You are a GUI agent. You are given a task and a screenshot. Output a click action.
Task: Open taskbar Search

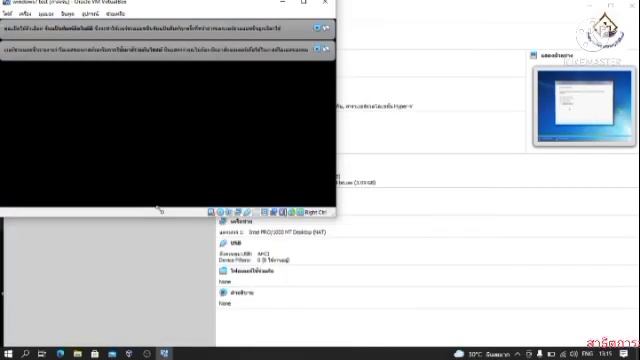[x=25, y=354]
